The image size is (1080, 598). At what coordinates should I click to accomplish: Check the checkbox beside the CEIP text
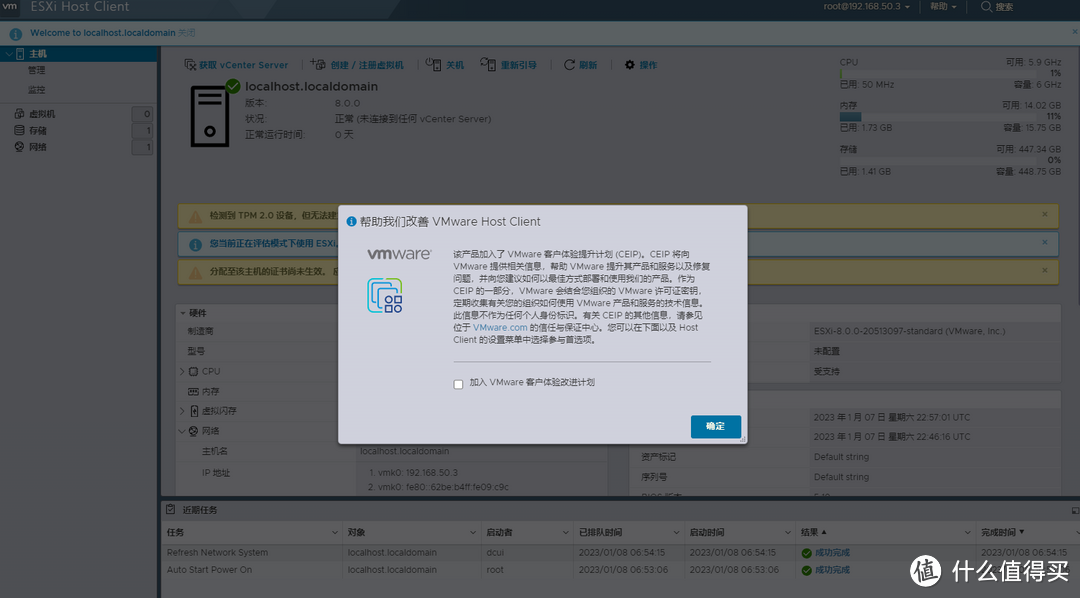(x=456, y=383)
